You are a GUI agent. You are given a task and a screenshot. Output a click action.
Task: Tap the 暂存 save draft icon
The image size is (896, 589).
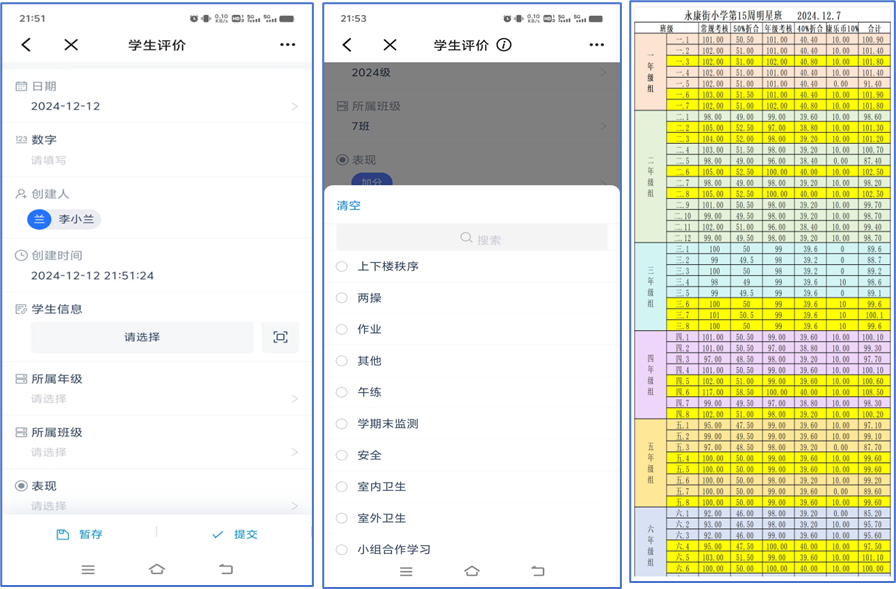(63, 535)
